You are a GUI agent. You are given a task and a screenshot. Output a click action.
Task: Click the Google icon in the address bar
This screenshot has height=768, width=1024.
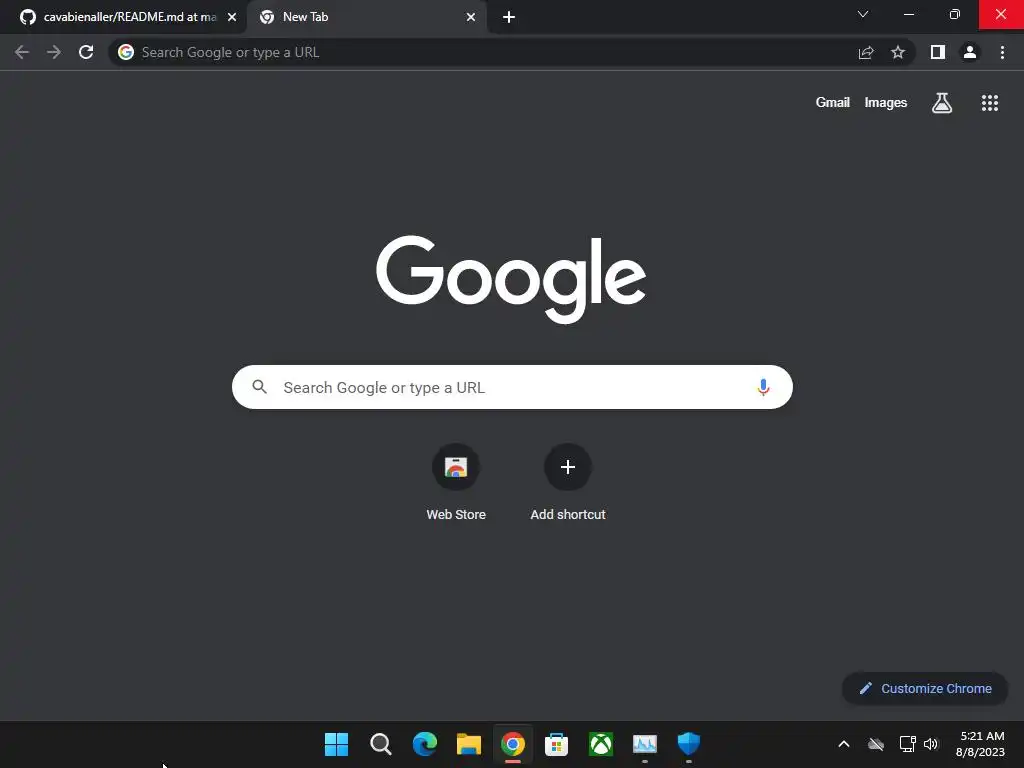(126, 52)
